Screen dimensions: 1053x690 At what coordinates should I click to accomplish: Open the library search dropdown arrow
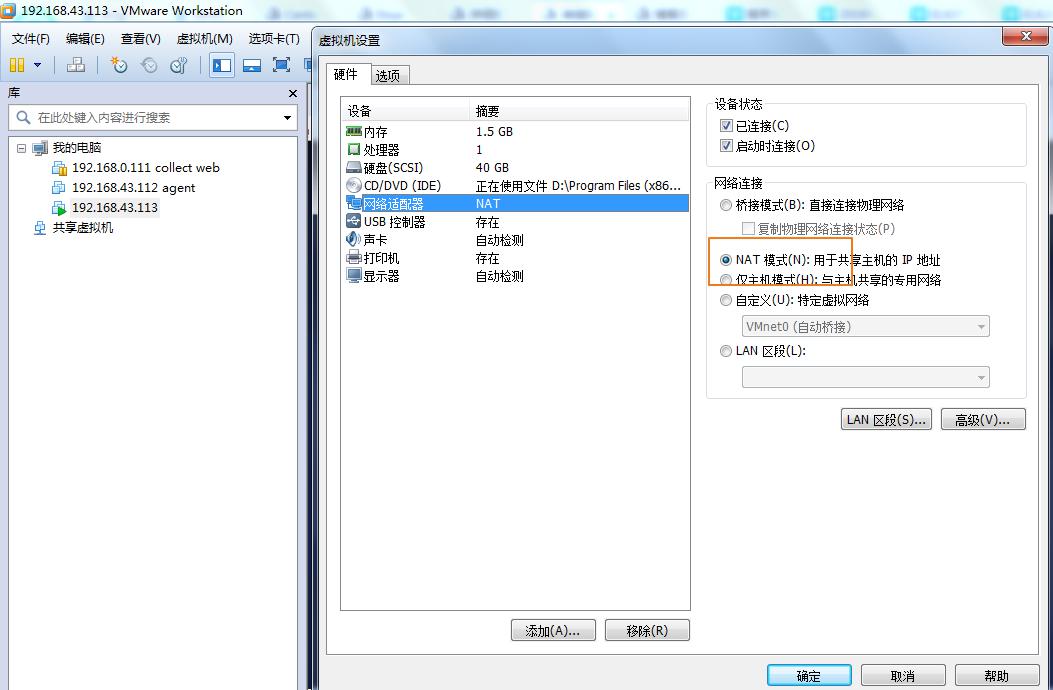tap(287, 118)
